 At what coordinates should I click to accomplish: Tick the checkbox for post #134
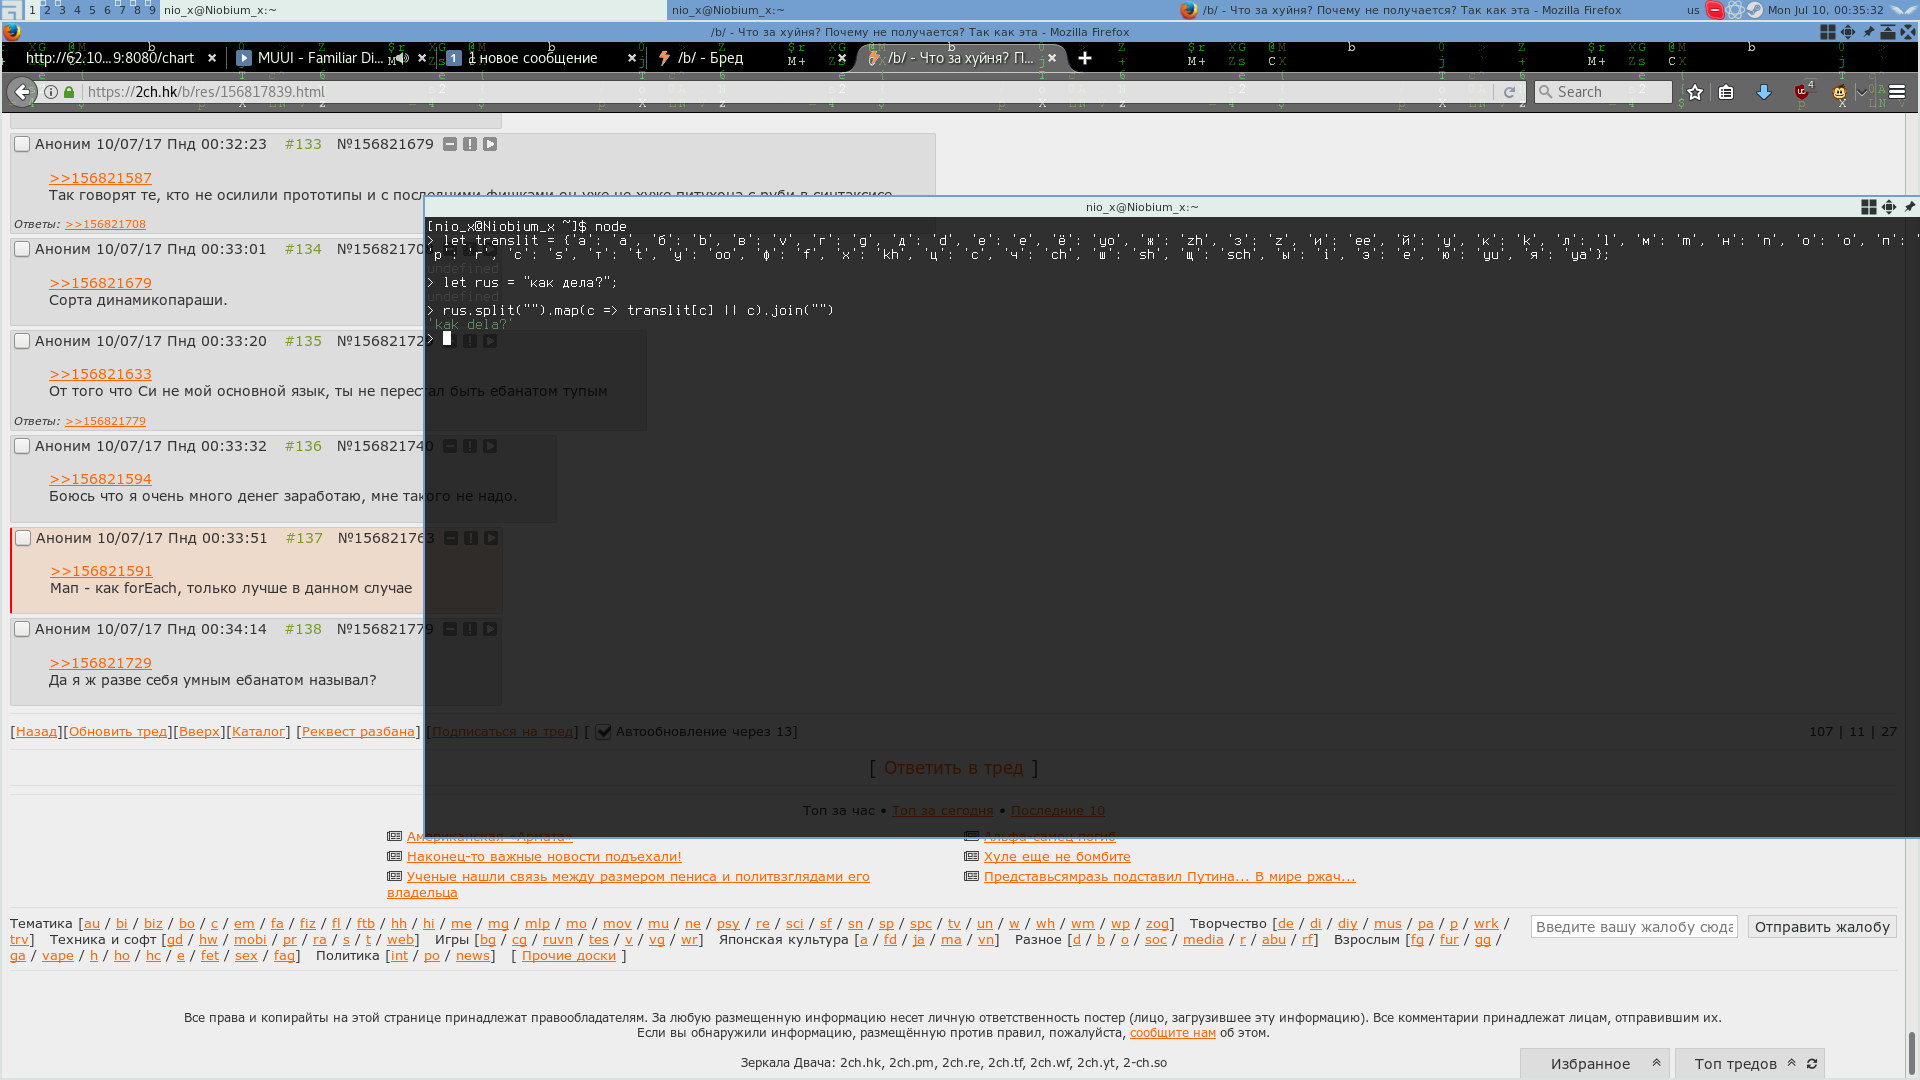coord(22,249)
